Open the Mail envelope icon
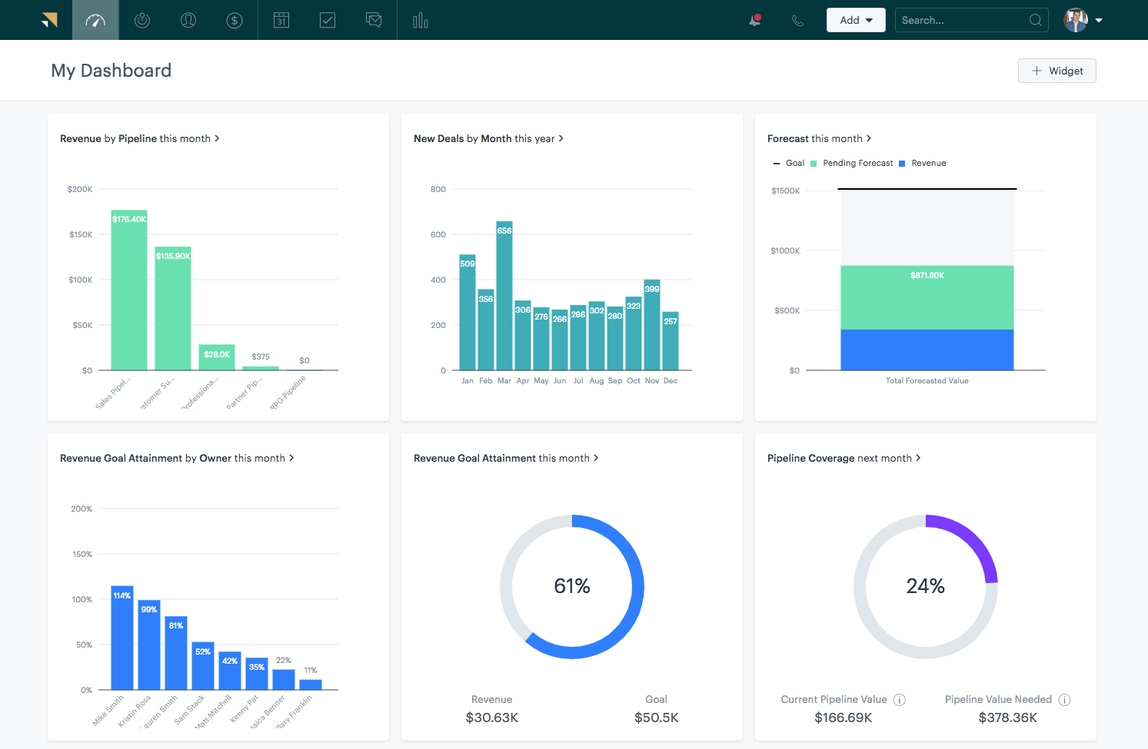 (373, 19)
